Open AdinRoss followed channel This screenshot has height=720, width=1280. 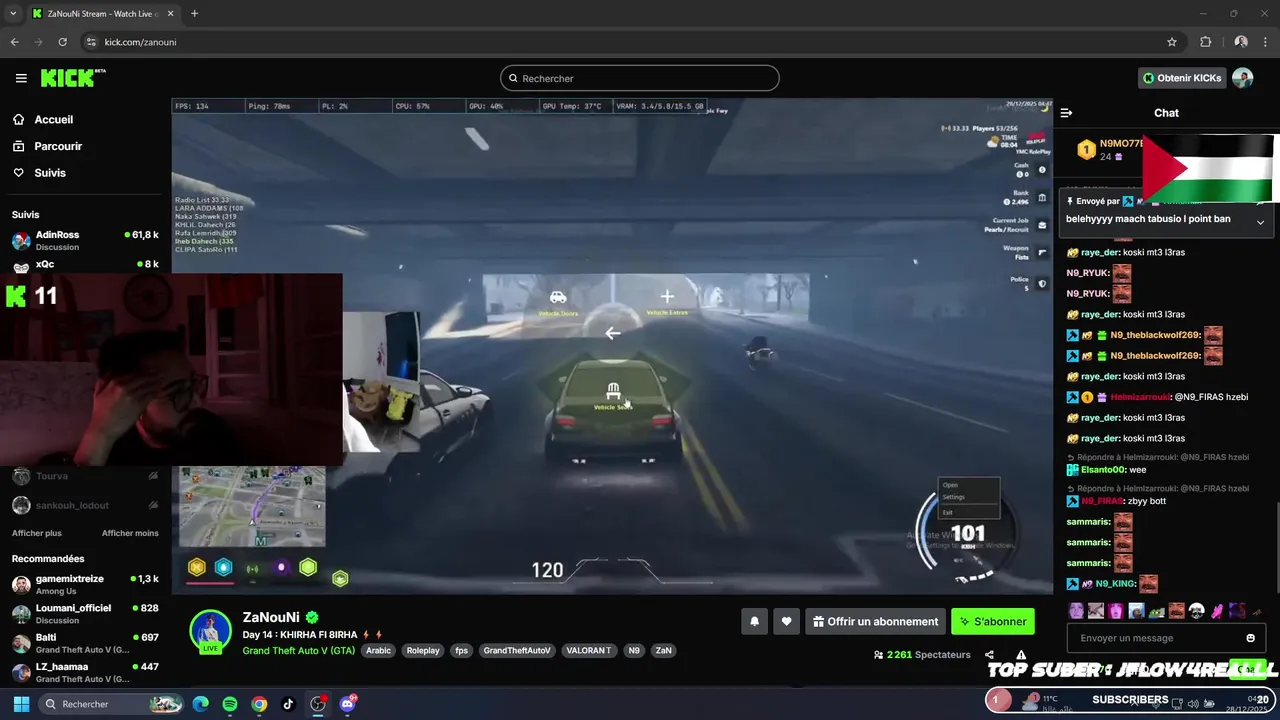click(x=85, y=240)
